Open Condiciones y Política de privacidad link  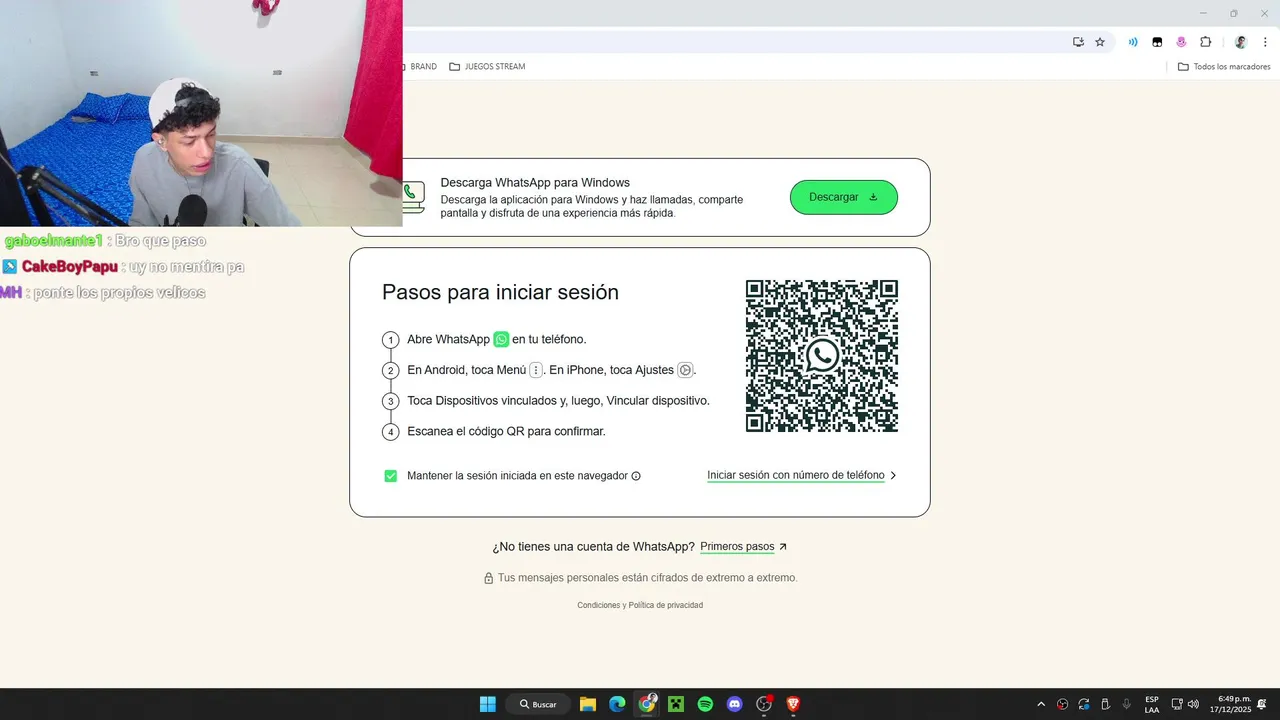(x=640, y=605)
